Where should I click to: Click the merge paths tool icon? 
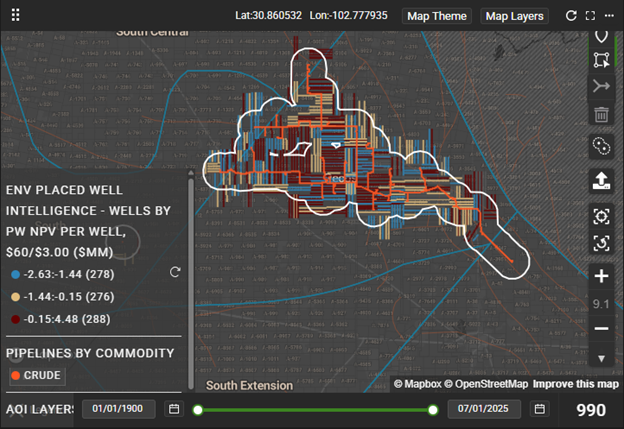tap(602, 87)
